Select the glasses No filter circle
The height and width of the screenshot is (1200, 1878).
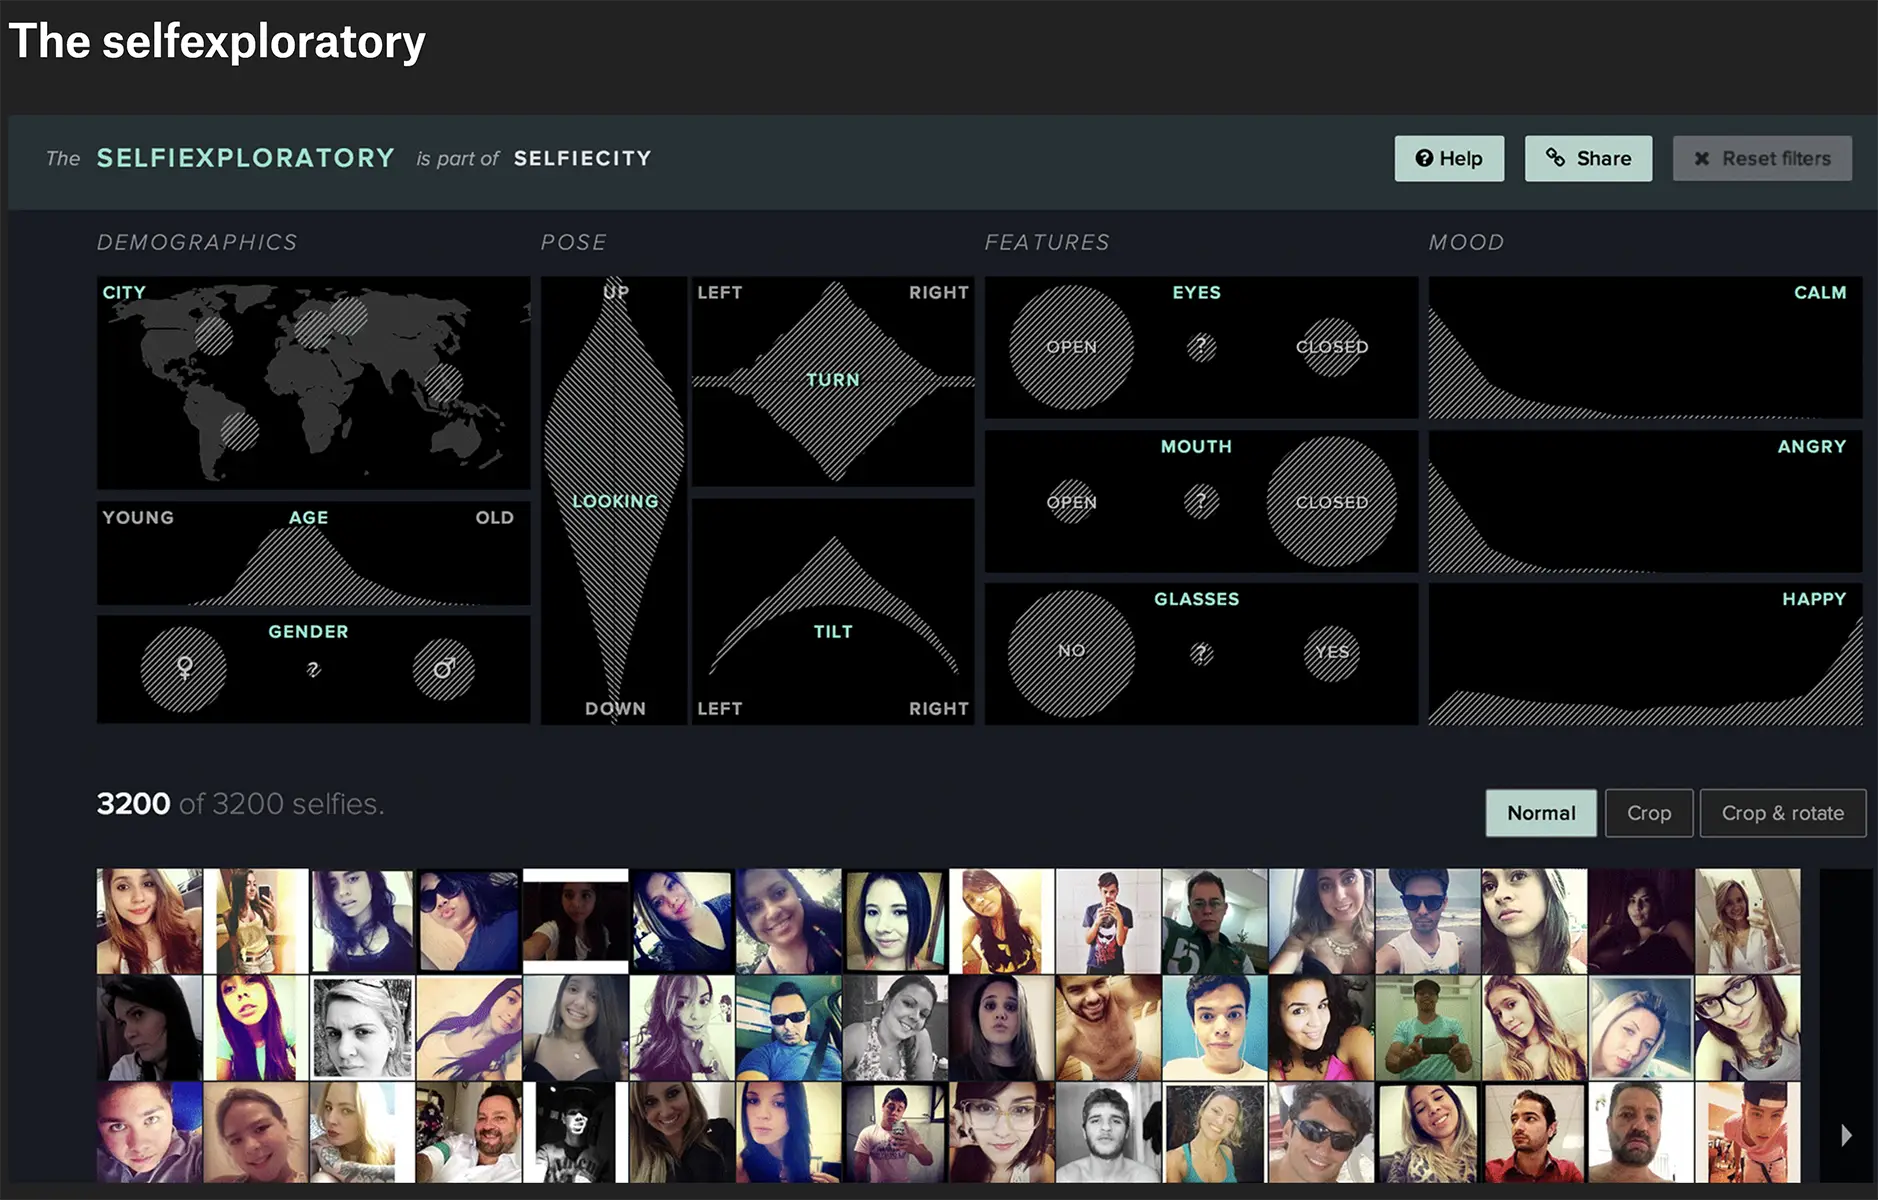point(1071,652)
